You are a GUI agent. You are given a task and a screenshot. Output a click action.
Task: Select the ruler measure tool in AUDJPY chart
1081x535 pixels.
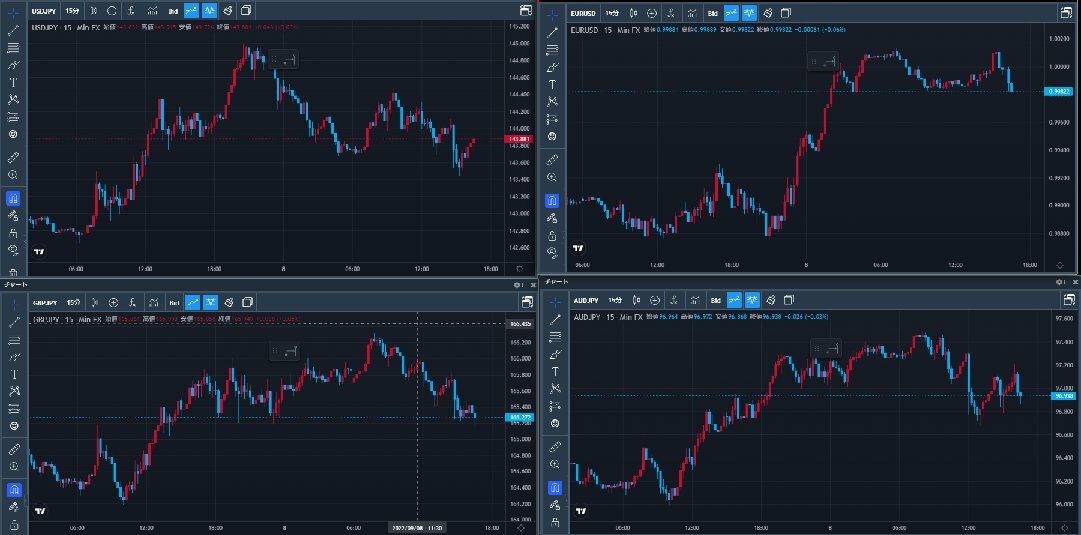pyautogui.click(x=554, y=446)
